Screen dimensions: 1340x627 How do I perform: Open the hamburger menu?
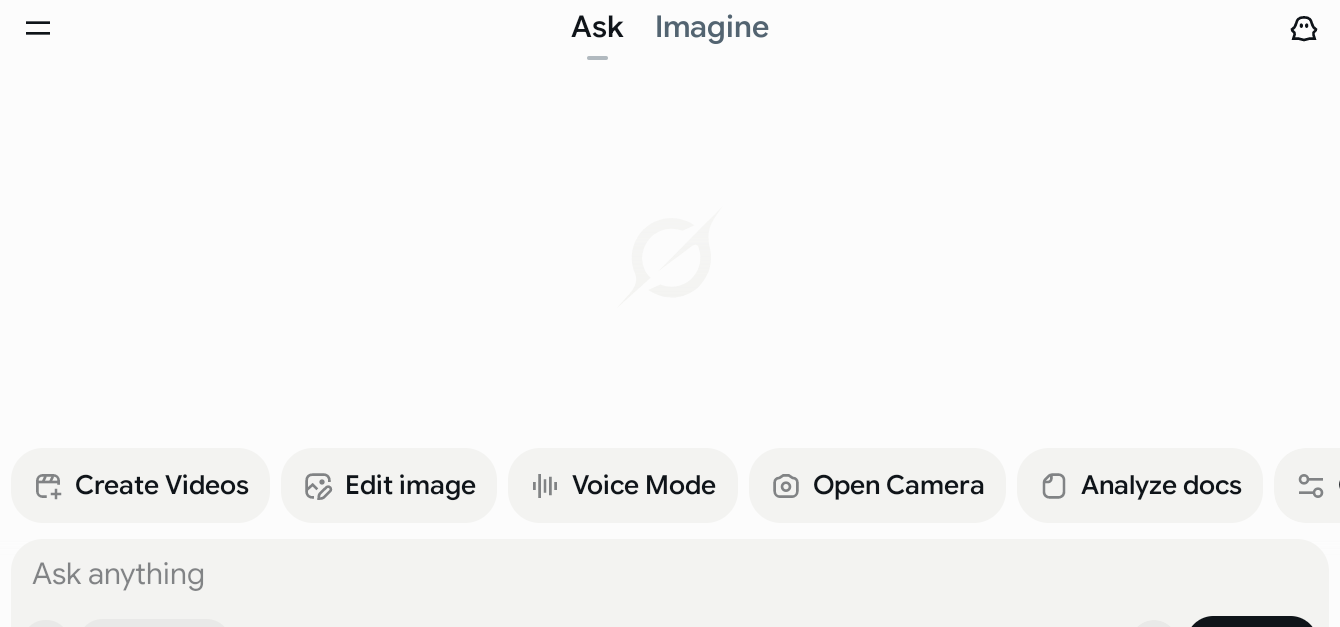[x=38, y=28]
